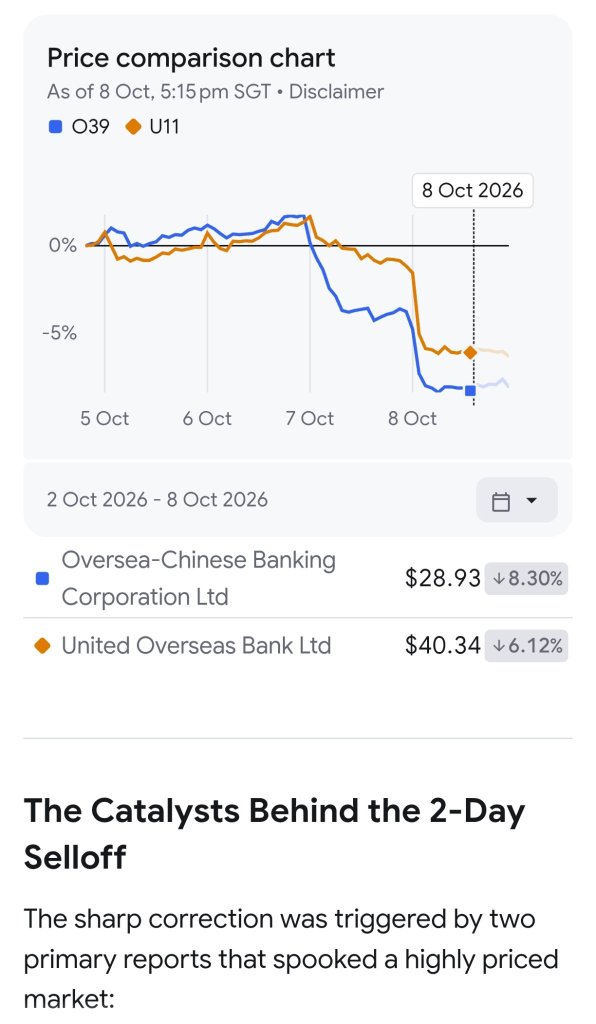
Task: Select the 5 Oct axis label
Action: pos(104,419)
